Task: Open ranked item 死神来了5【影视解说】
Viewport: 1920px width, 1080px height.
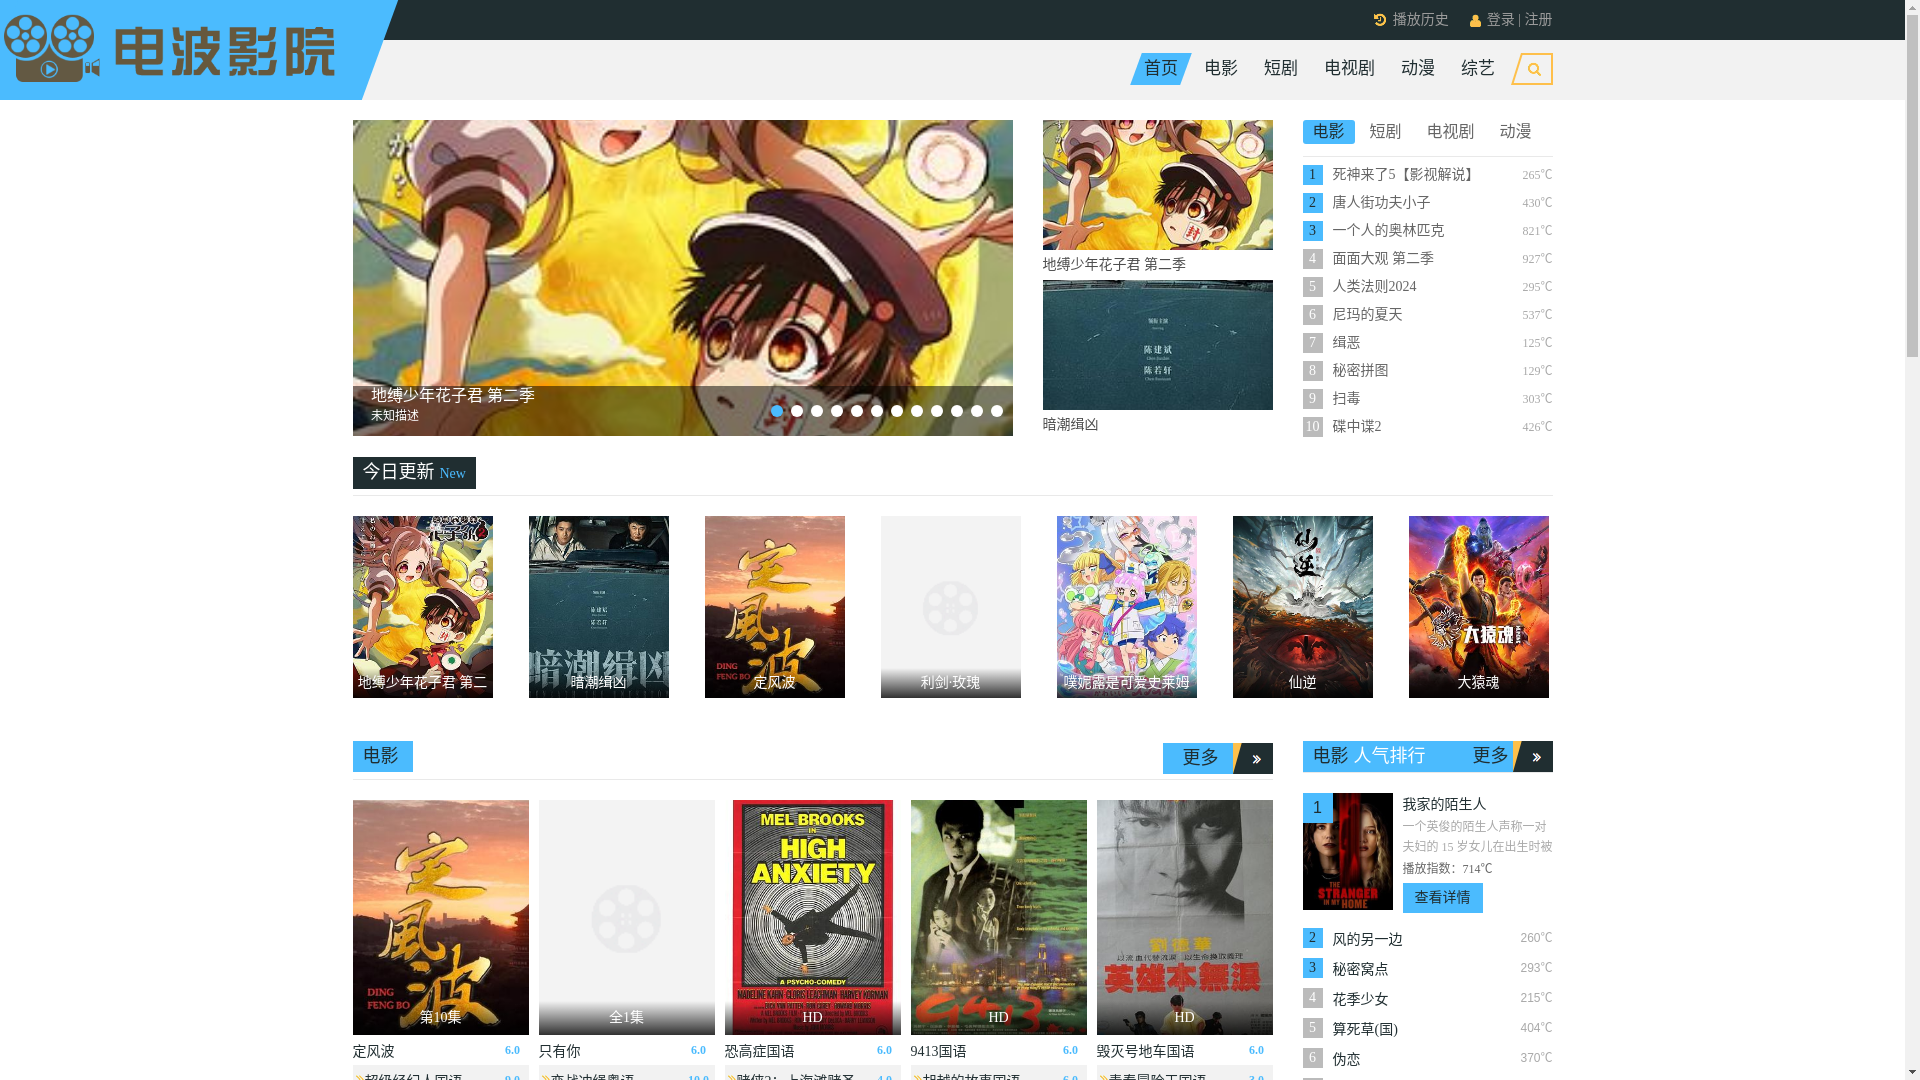Action: tap(1406, 175)
